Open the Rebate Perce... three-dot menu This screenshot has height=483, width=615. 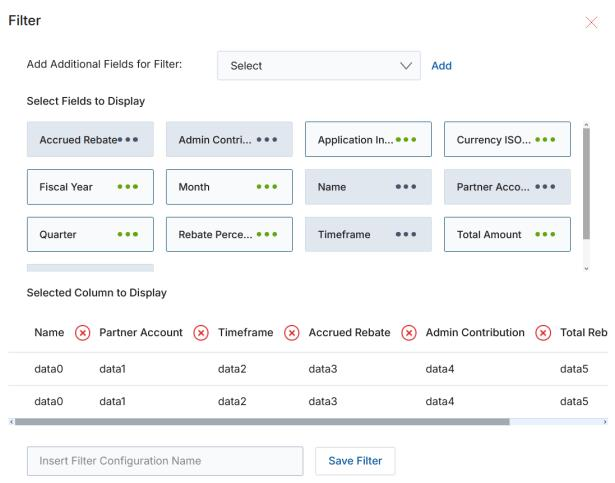(267, 234)
